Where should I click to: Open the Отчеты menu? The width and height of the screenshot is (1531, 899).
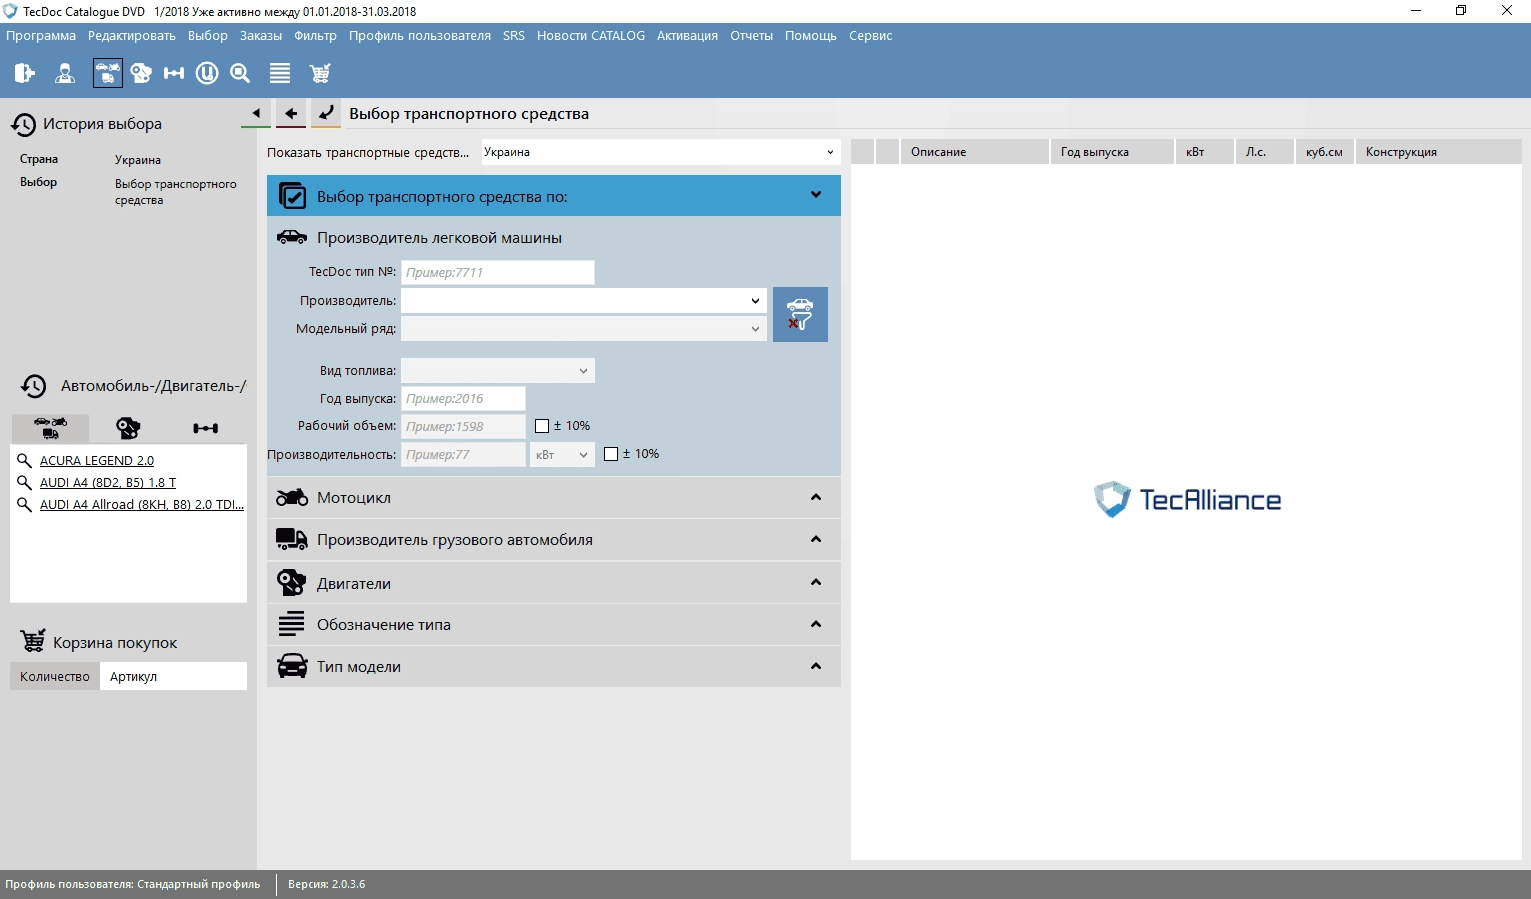click(x=752, y=36)
